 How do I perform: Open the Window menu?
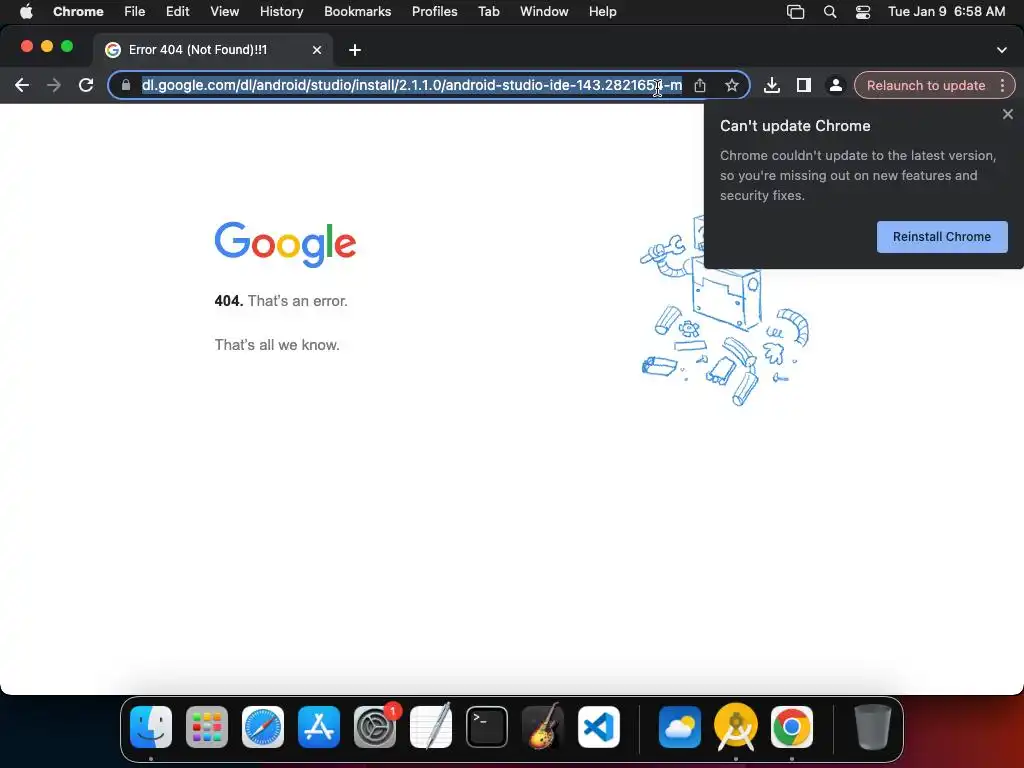pos(544,11)
